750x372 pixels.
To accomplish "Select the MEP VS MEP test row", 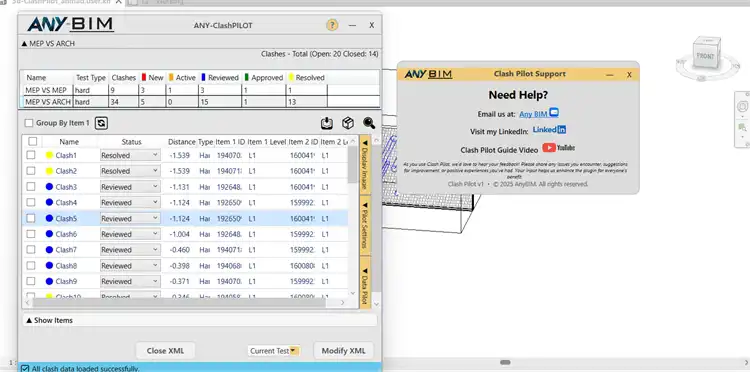I will (200, 90).
